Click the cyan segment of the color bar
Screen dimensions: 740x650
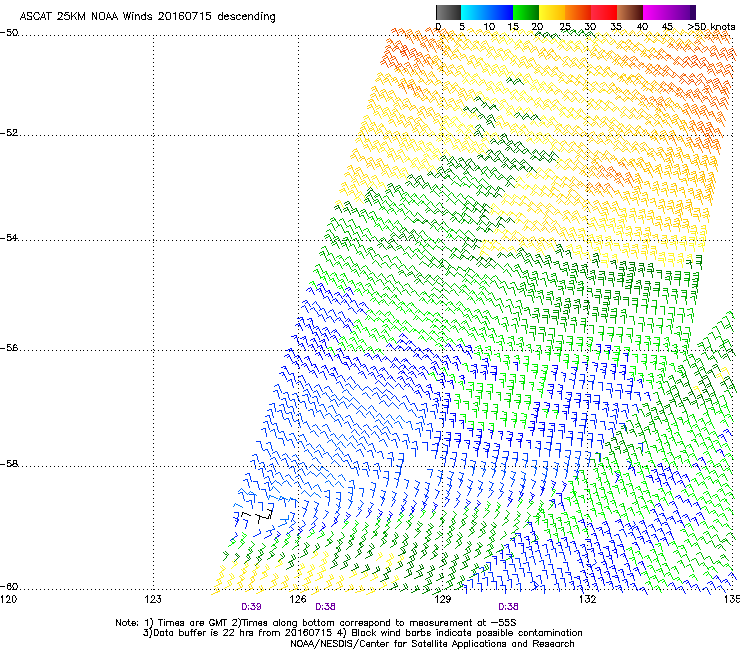point(474,12)
